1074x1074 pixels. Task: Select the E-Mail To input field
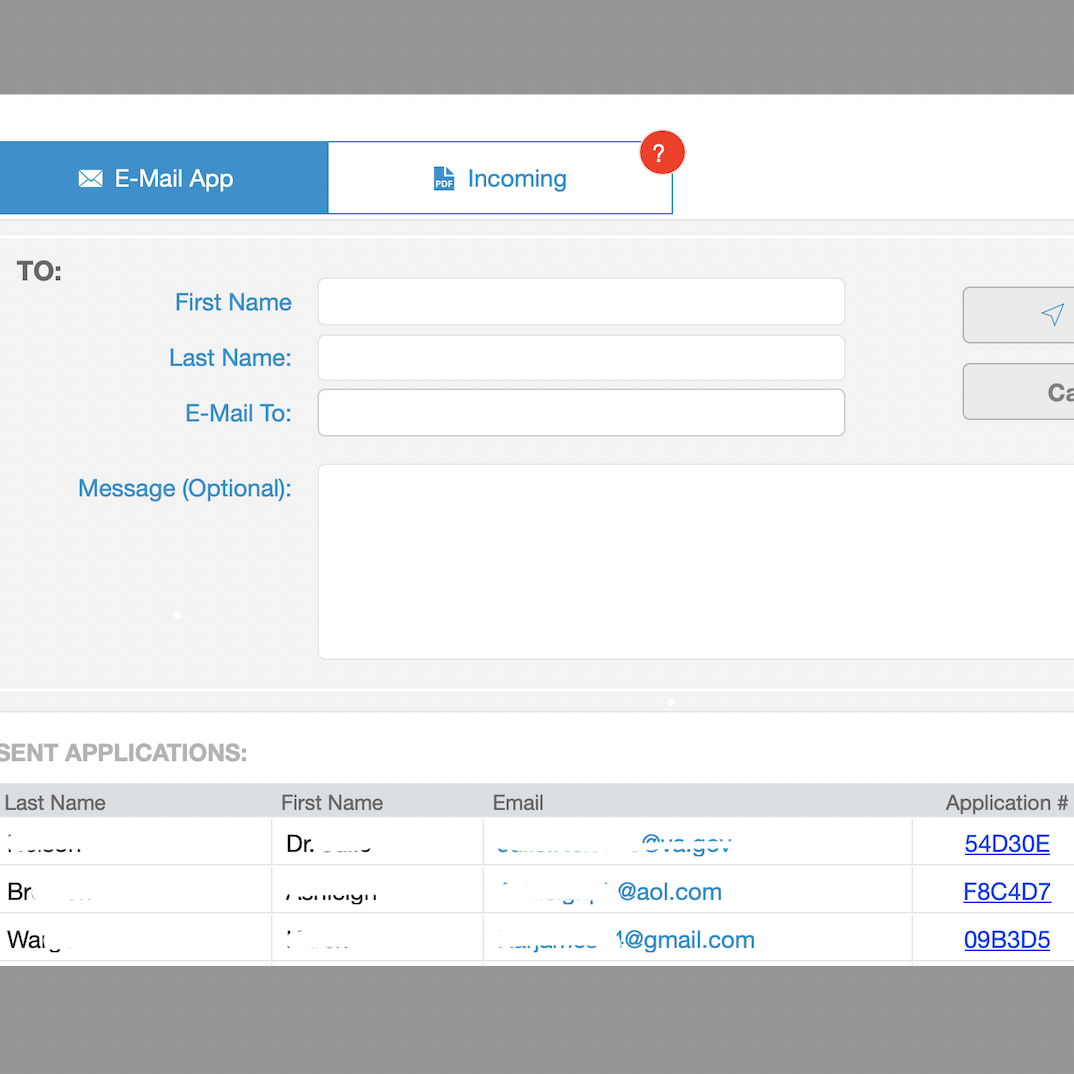(x=581, y=413)
